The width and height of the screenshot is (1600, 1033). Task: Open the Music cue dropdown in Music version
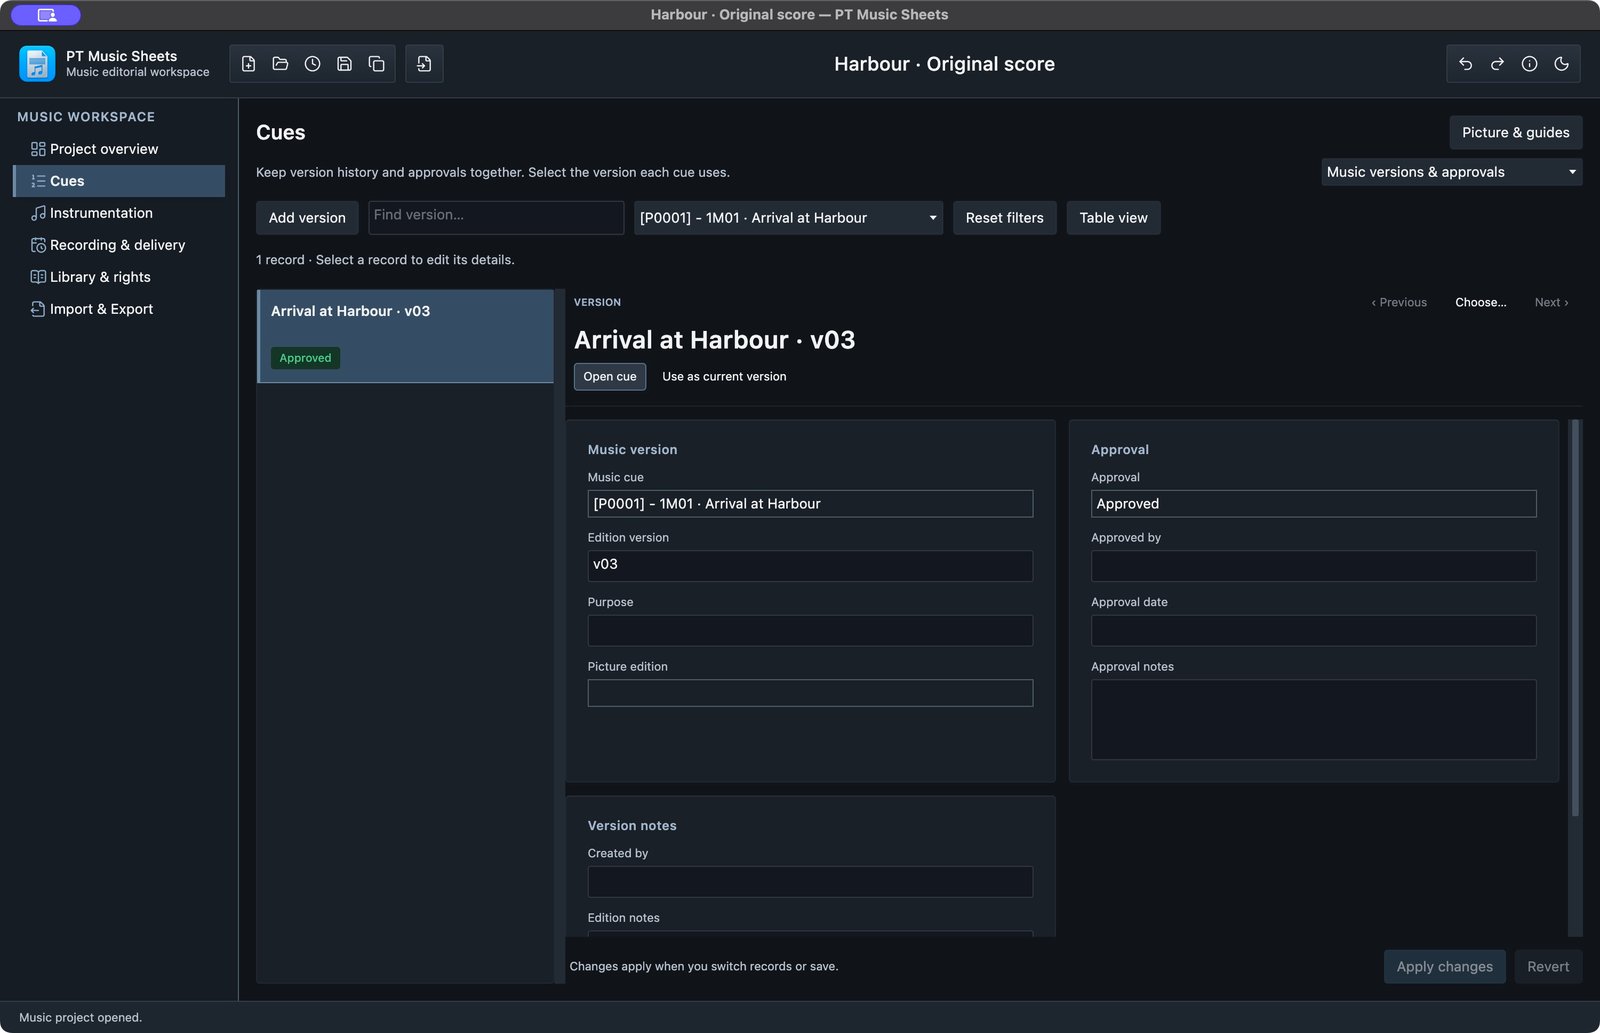811,504
